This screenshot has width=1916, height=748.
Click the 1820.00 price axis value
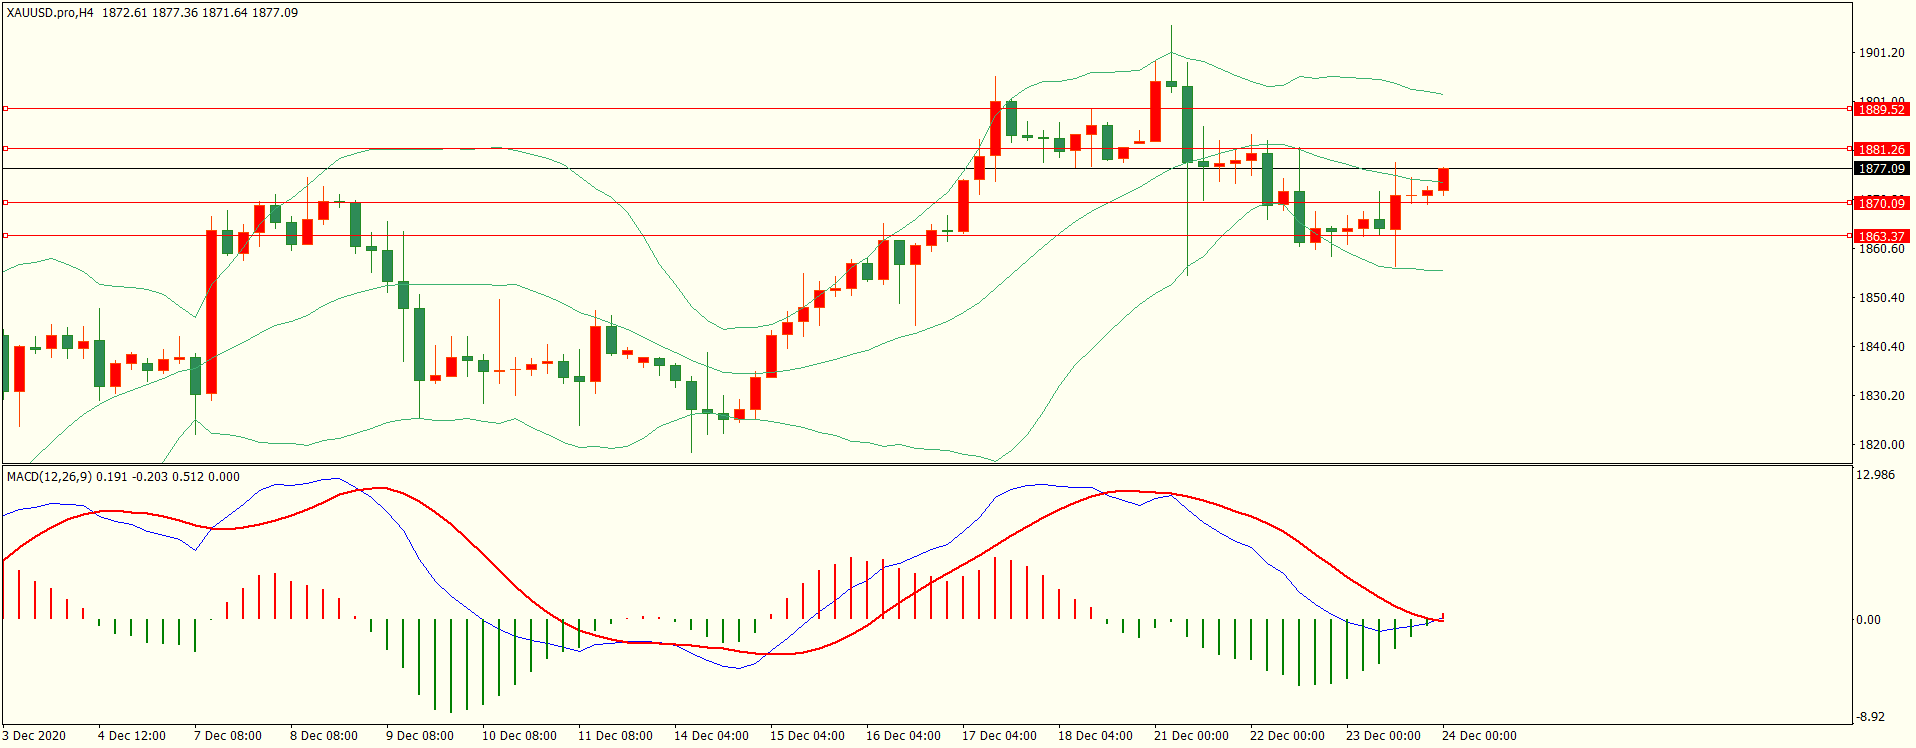tap(1881, 445)
